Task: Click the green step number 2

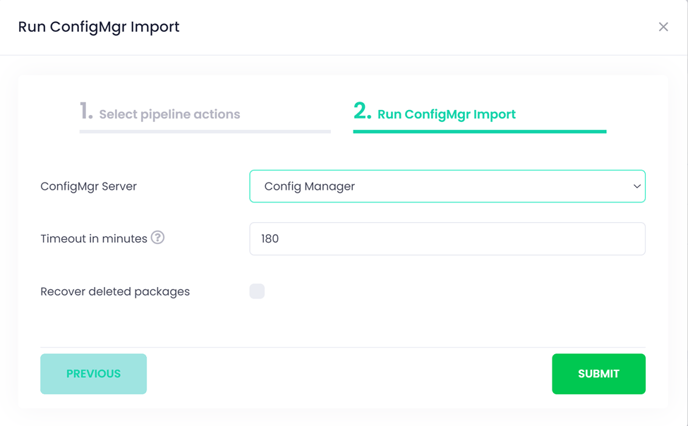Action: [362, 111]
